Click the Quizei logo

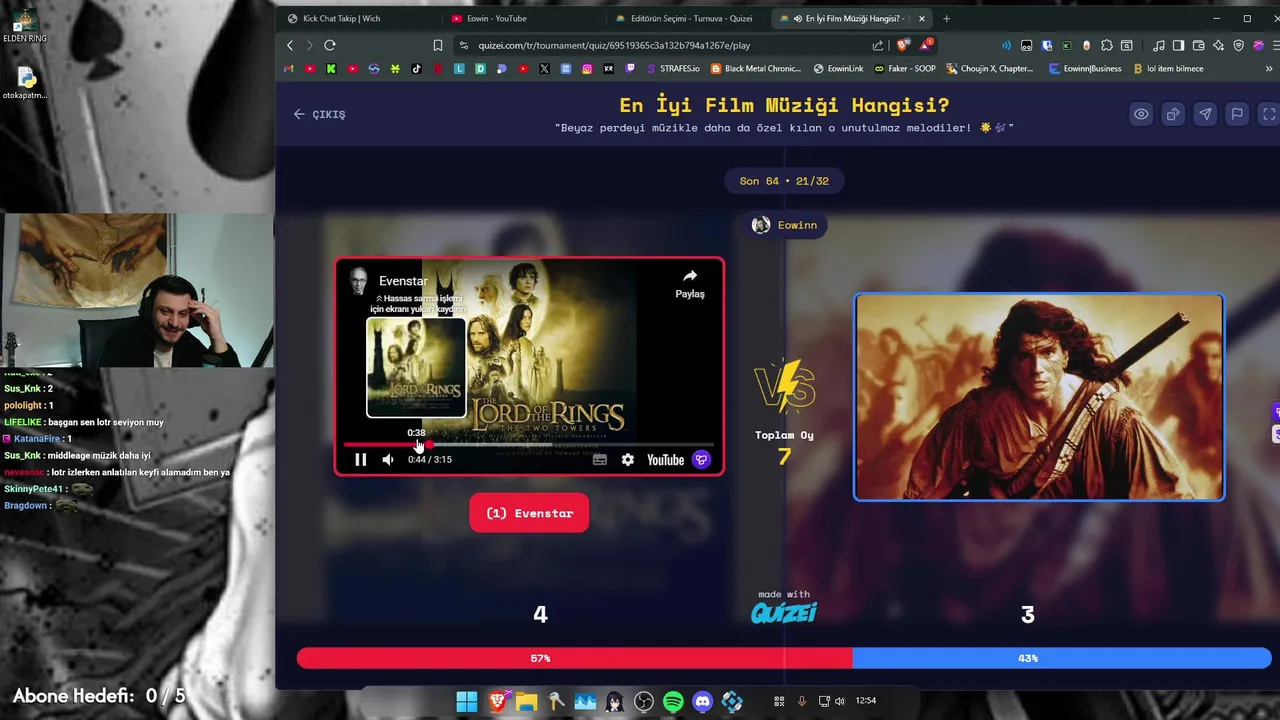(x=784, y=613)
